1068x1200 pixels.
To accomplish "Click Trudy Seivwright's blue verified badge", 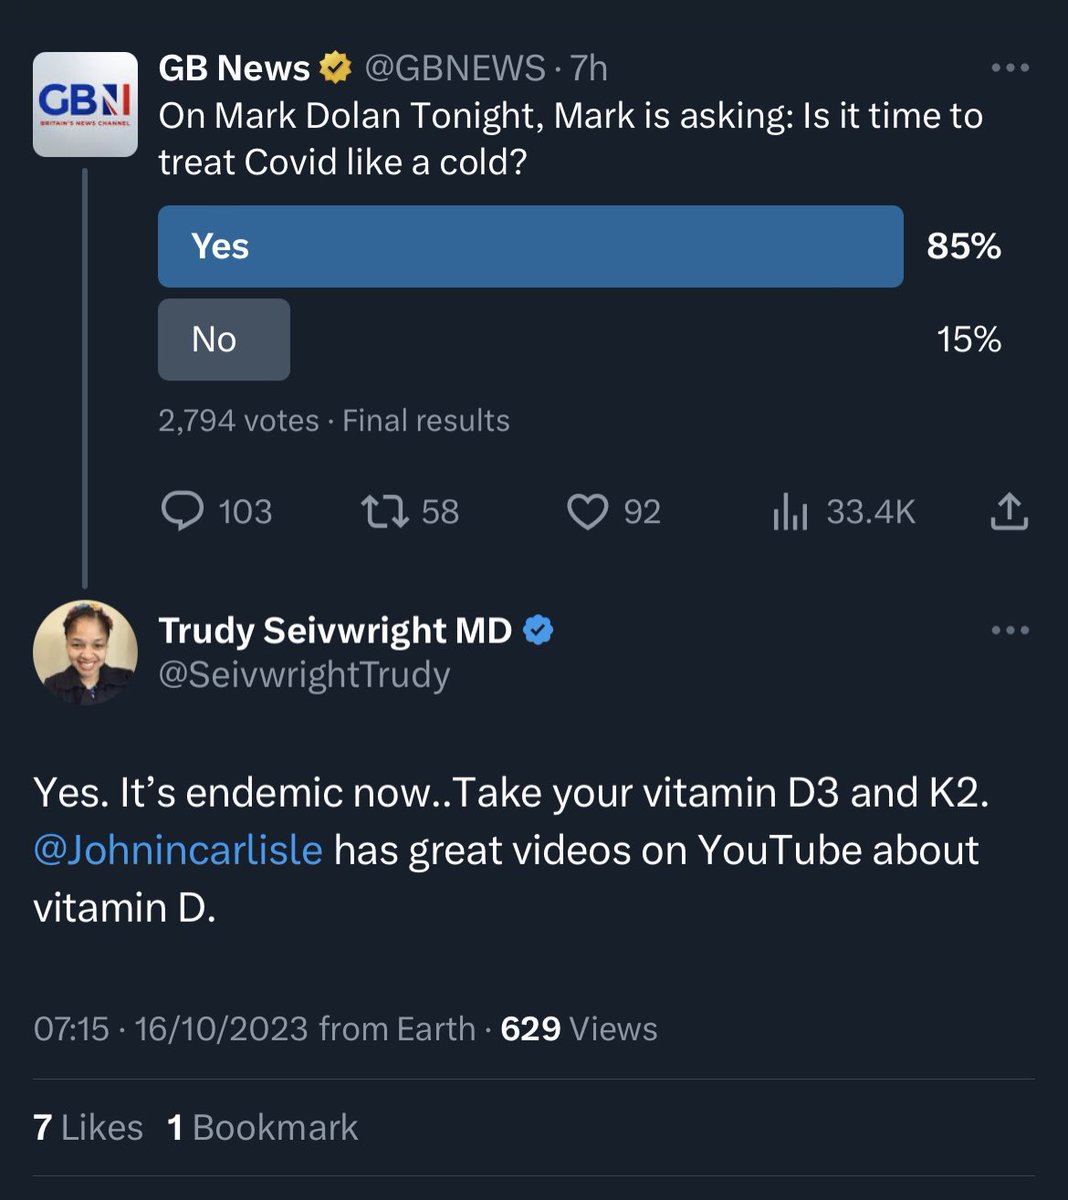I will pos(538,631).
